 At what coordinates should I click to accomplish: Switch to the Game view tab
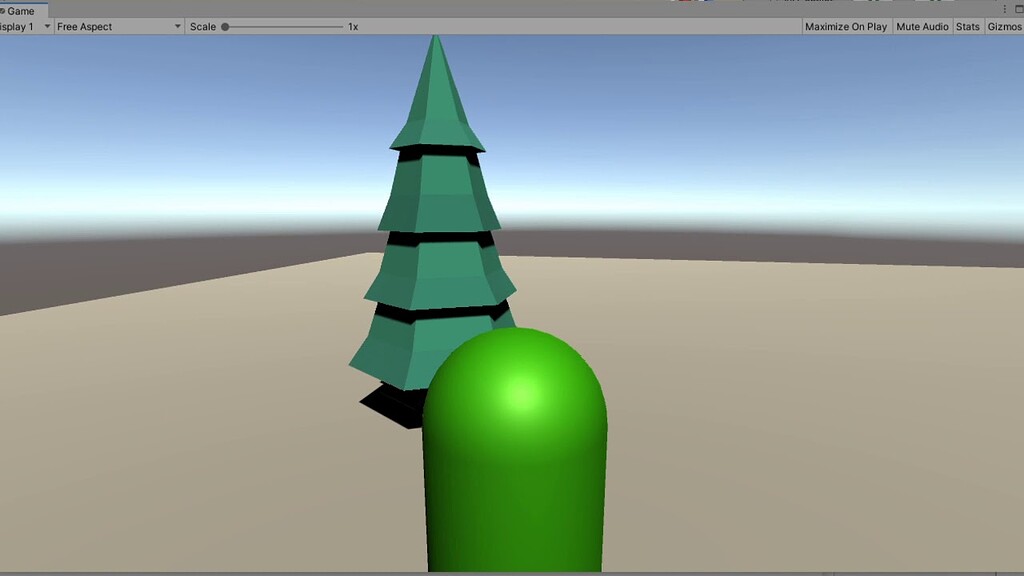[20, 10]
